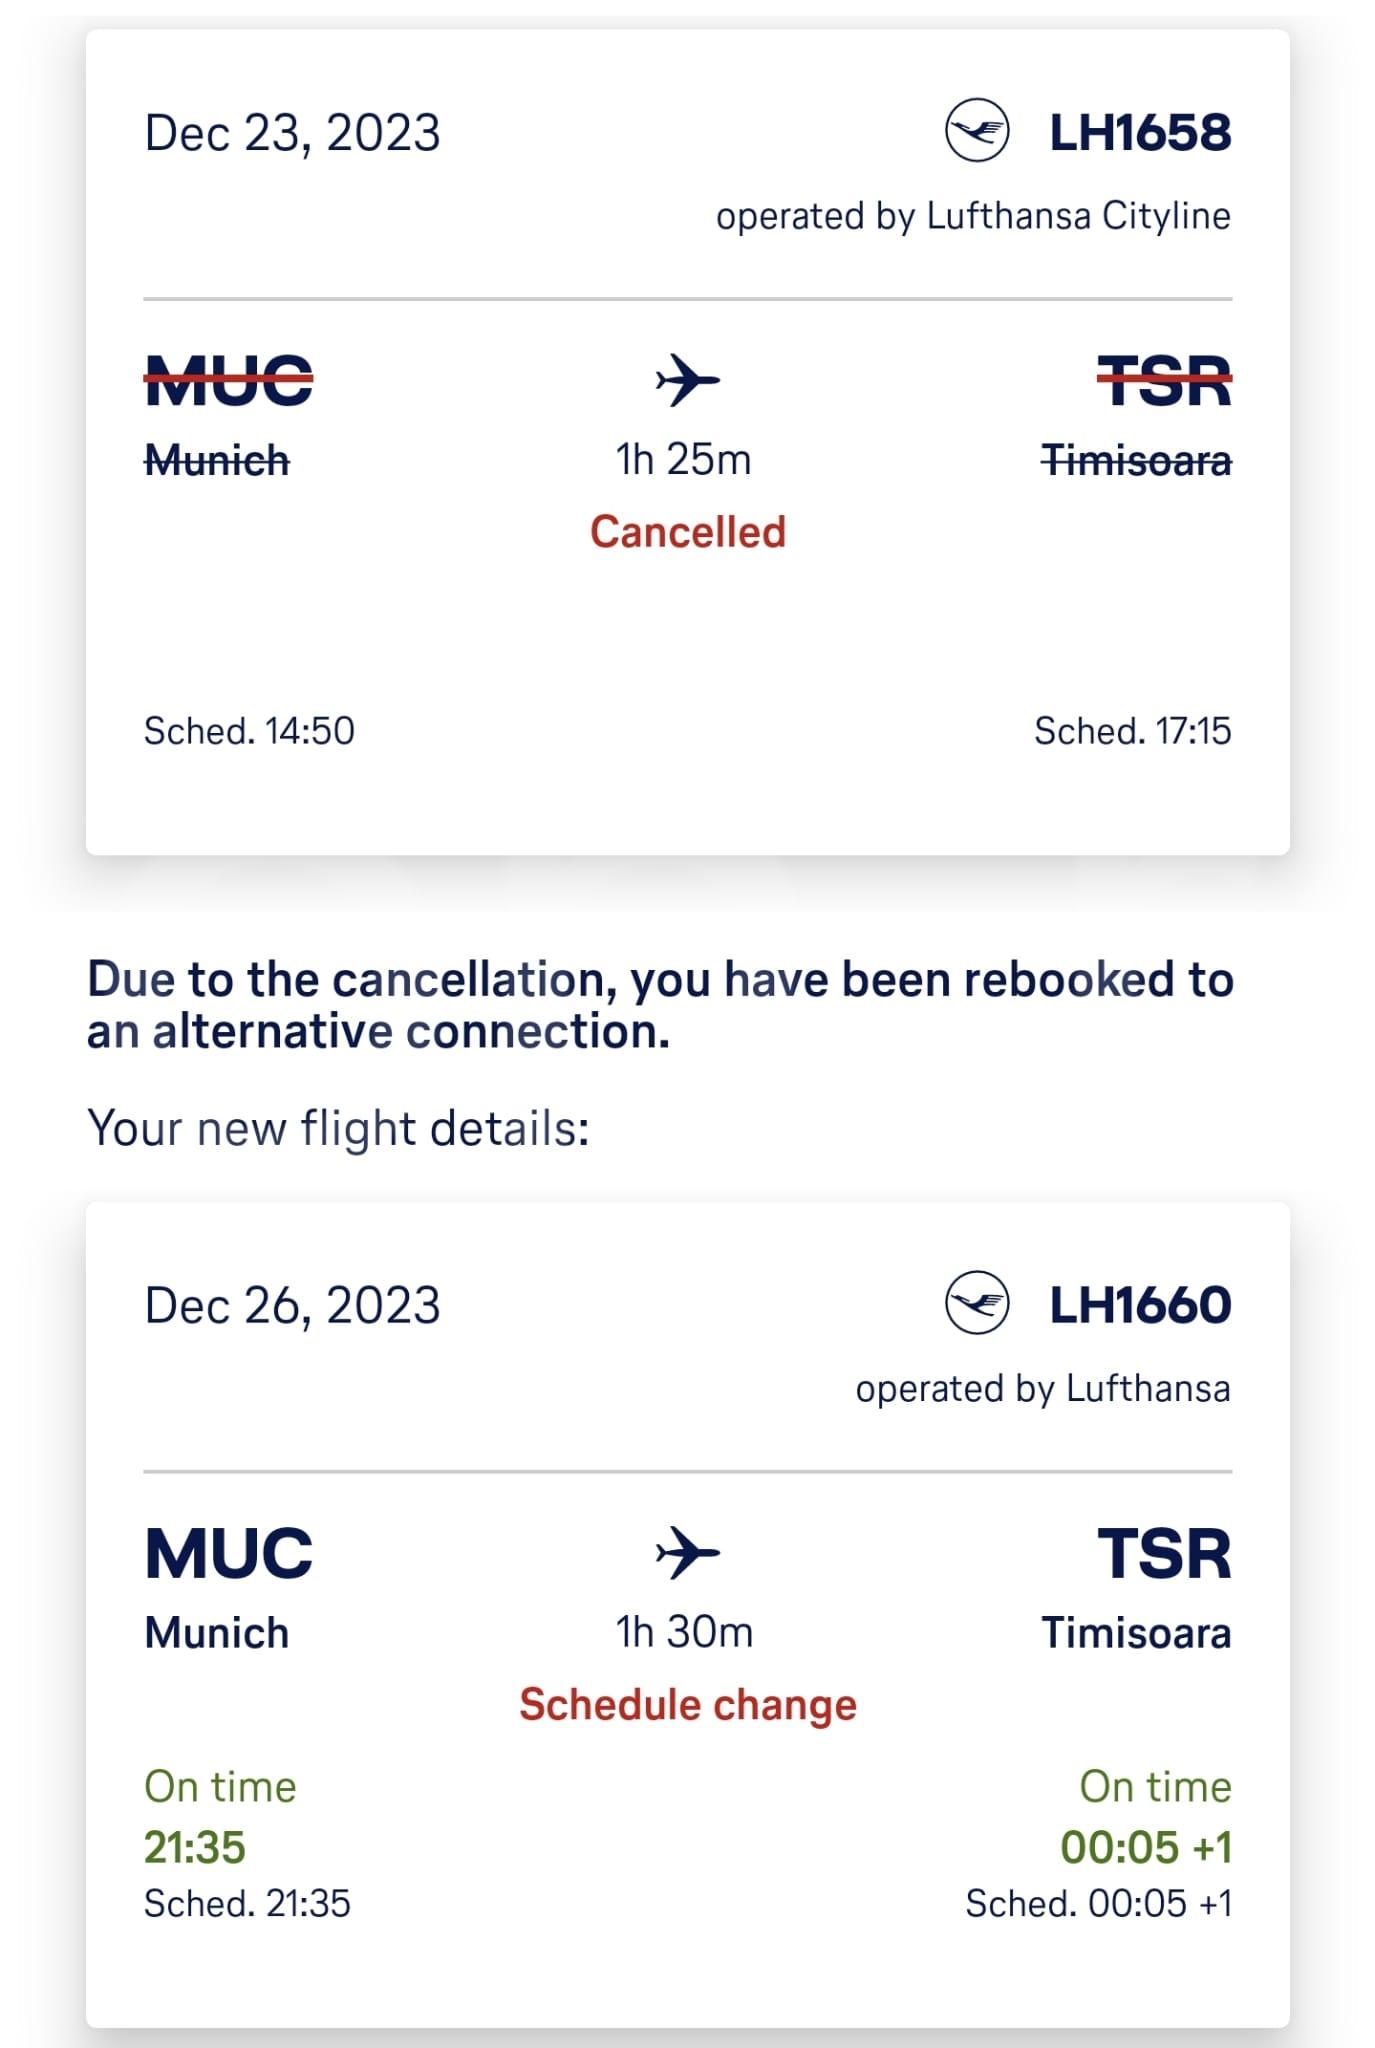Screen dimensions: 1375x2048
Task: Click the TSR code on new flight
Action: (x=1164, y=1553)
